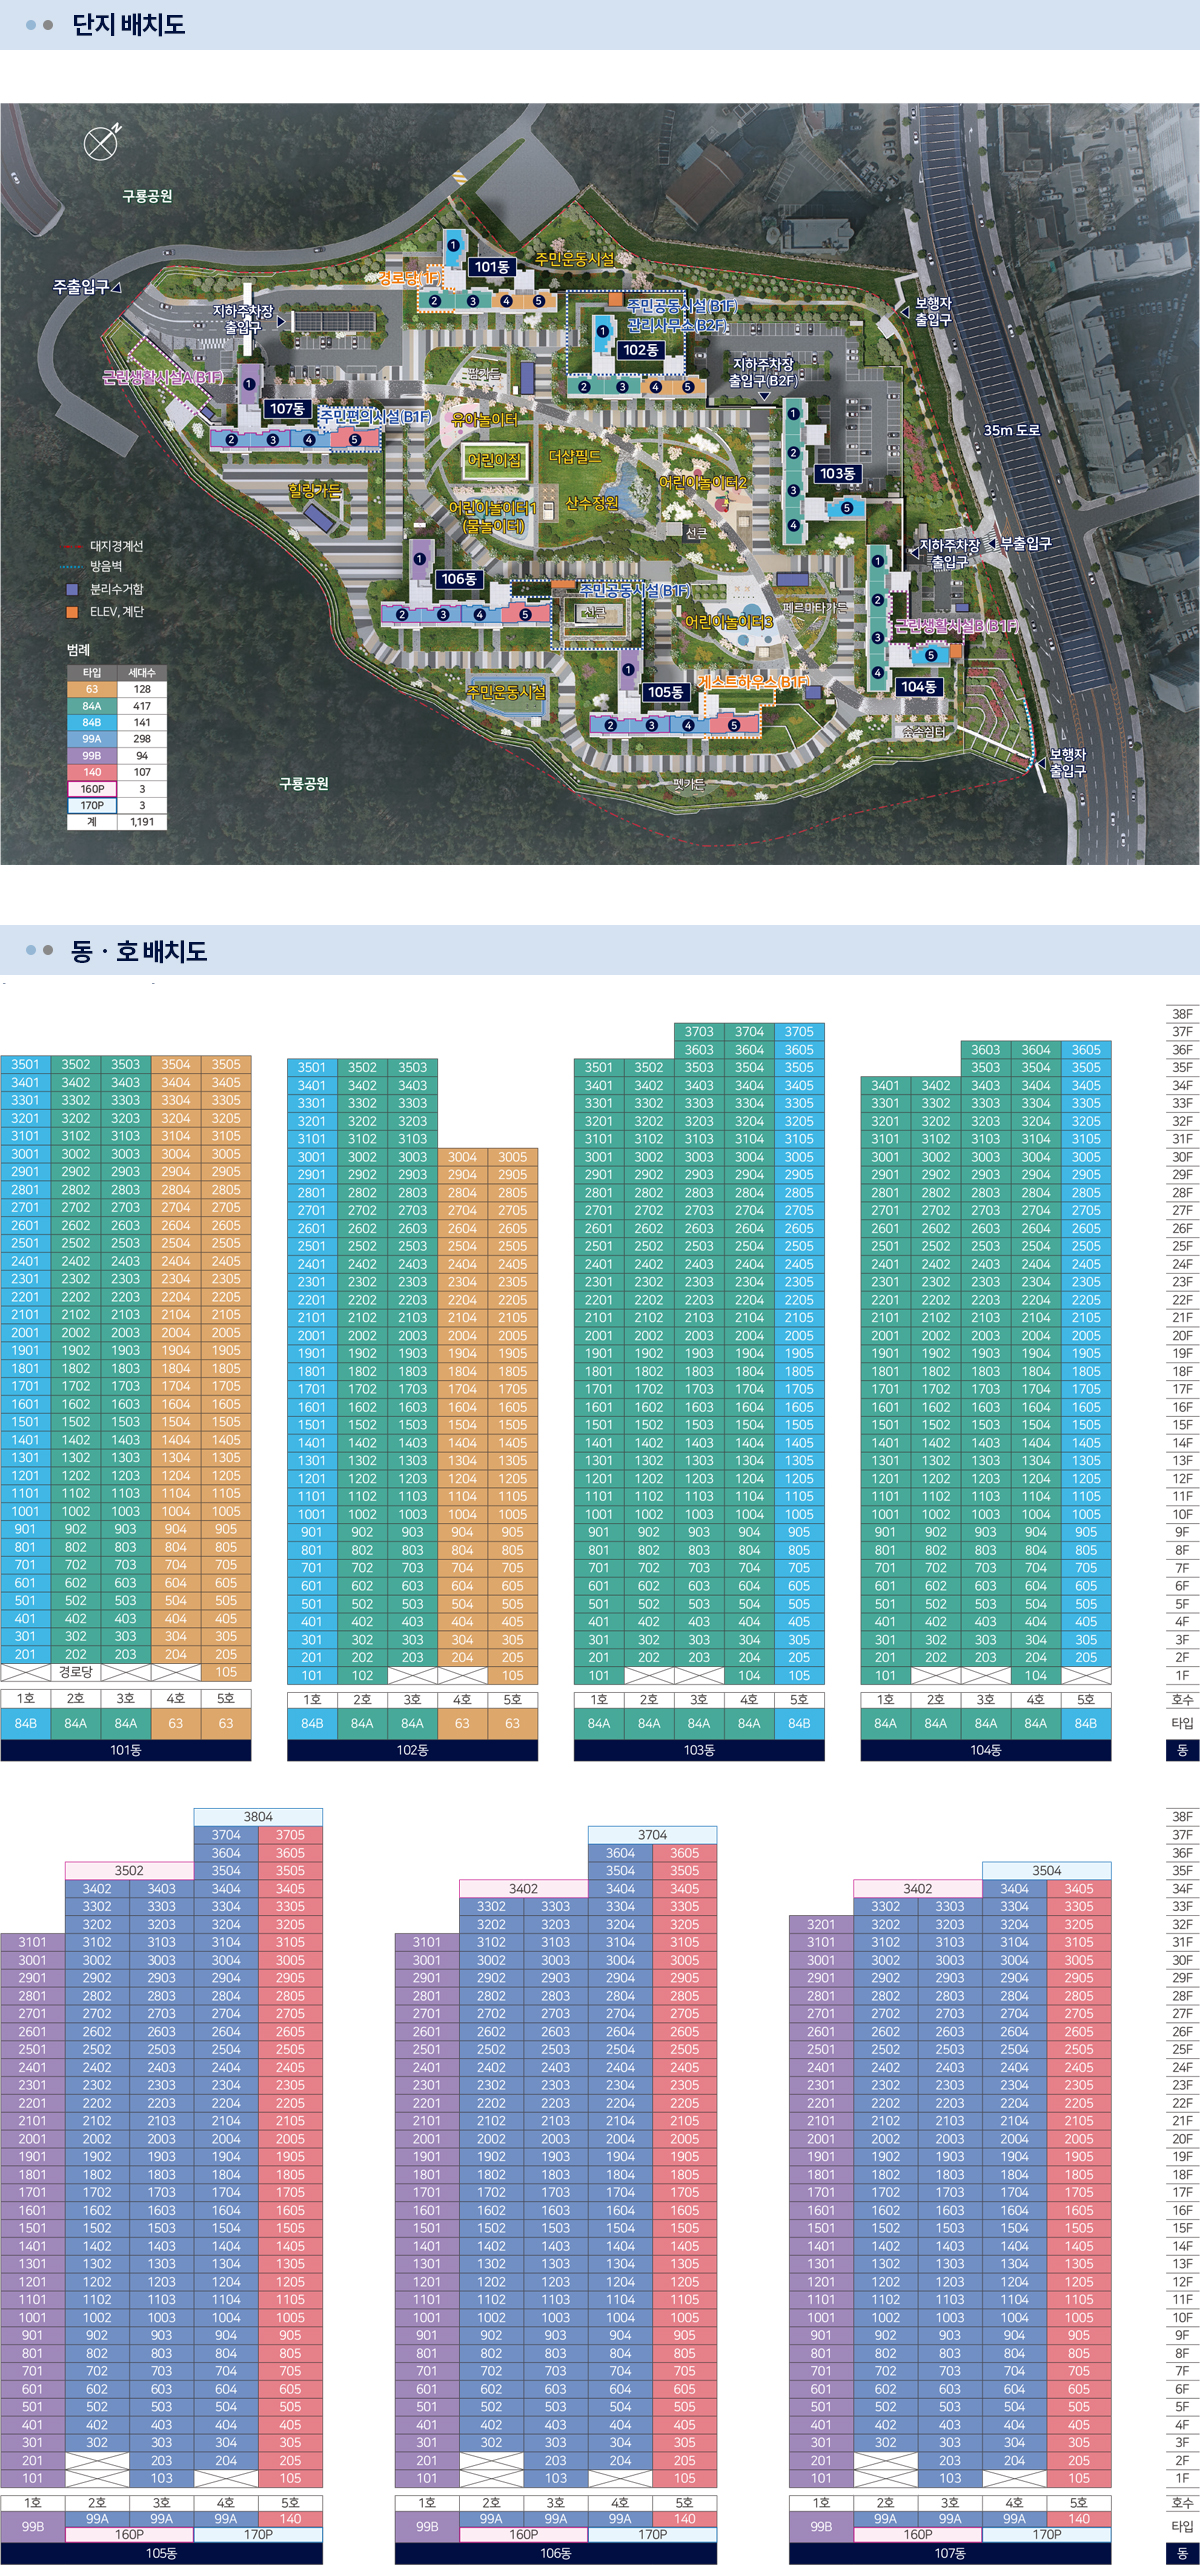This screenshot has width=1200, height=2572.
Task: Click the 주민편의시설(B1F) label
Action: (374, 415)
